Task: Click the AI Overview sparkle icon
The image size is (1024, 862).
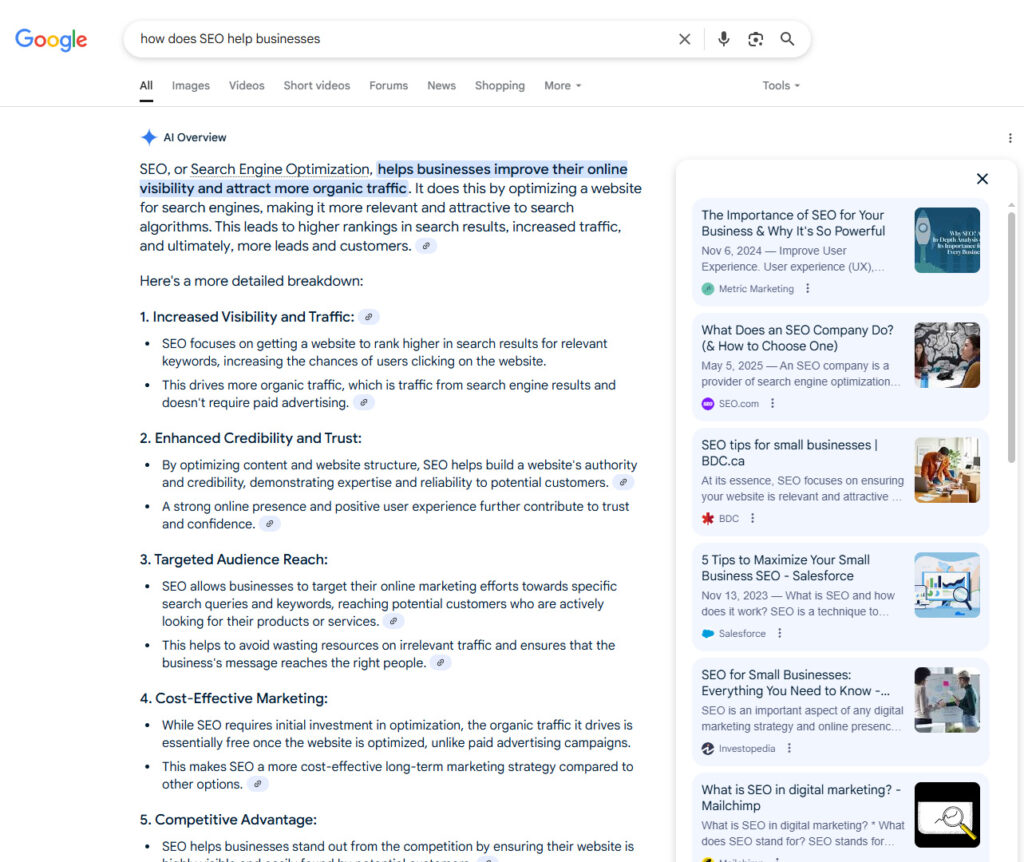Action: (x=148, y=137)
